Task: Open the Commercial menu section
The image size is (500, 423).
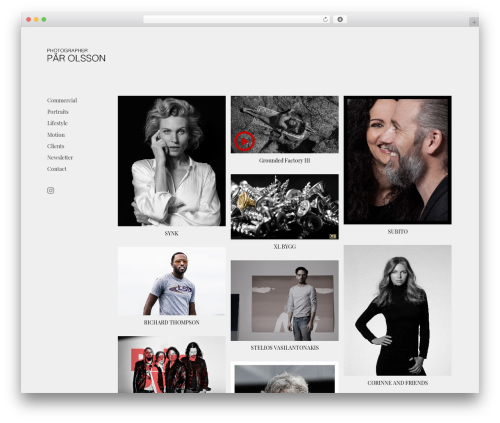Action: [62, 100]
